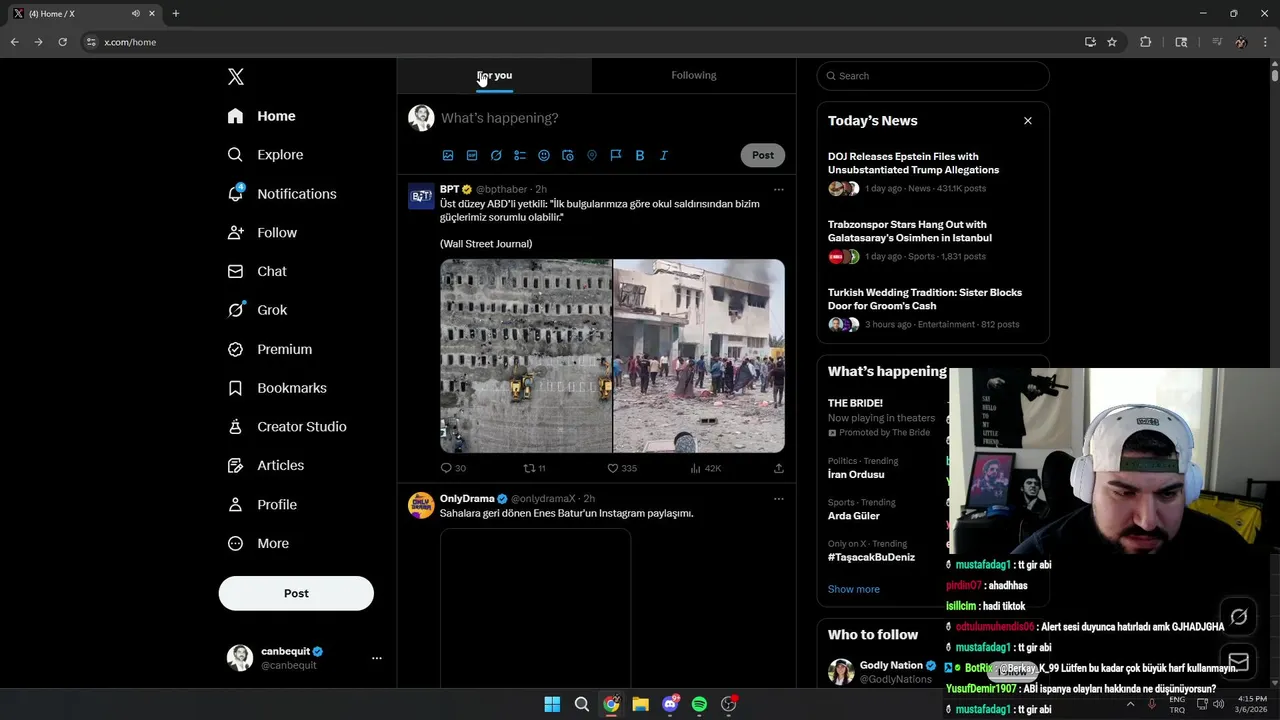
Task: Click the floating messages envelope button
Action: 1238,662
